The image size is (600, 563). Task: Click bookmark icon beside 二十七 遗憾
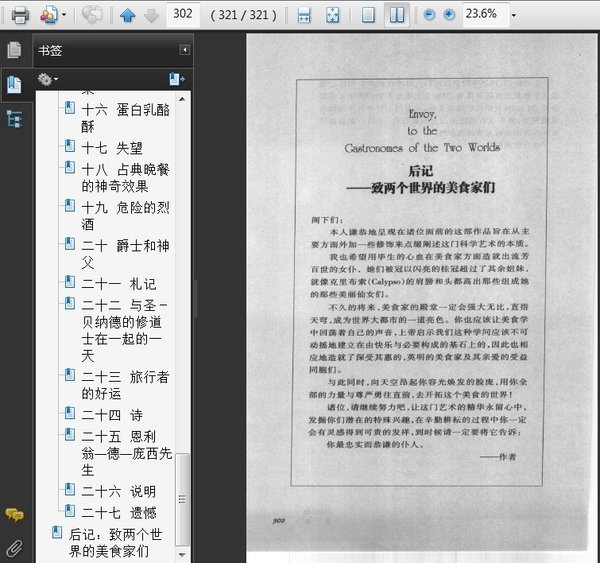pyautogui.click(x=70, y=511)
